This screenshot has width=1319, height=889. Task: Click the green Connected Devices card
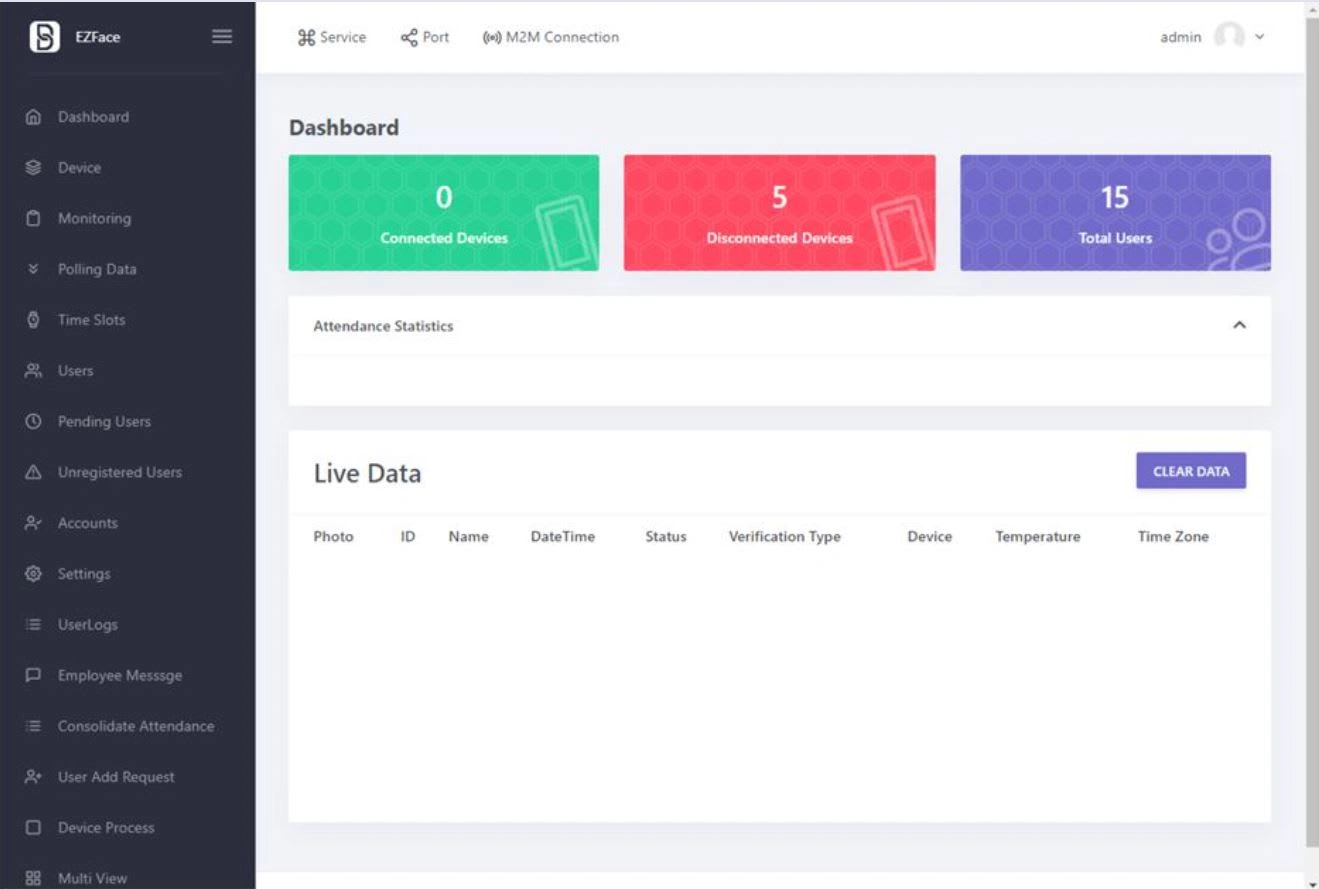click(444, 212)
